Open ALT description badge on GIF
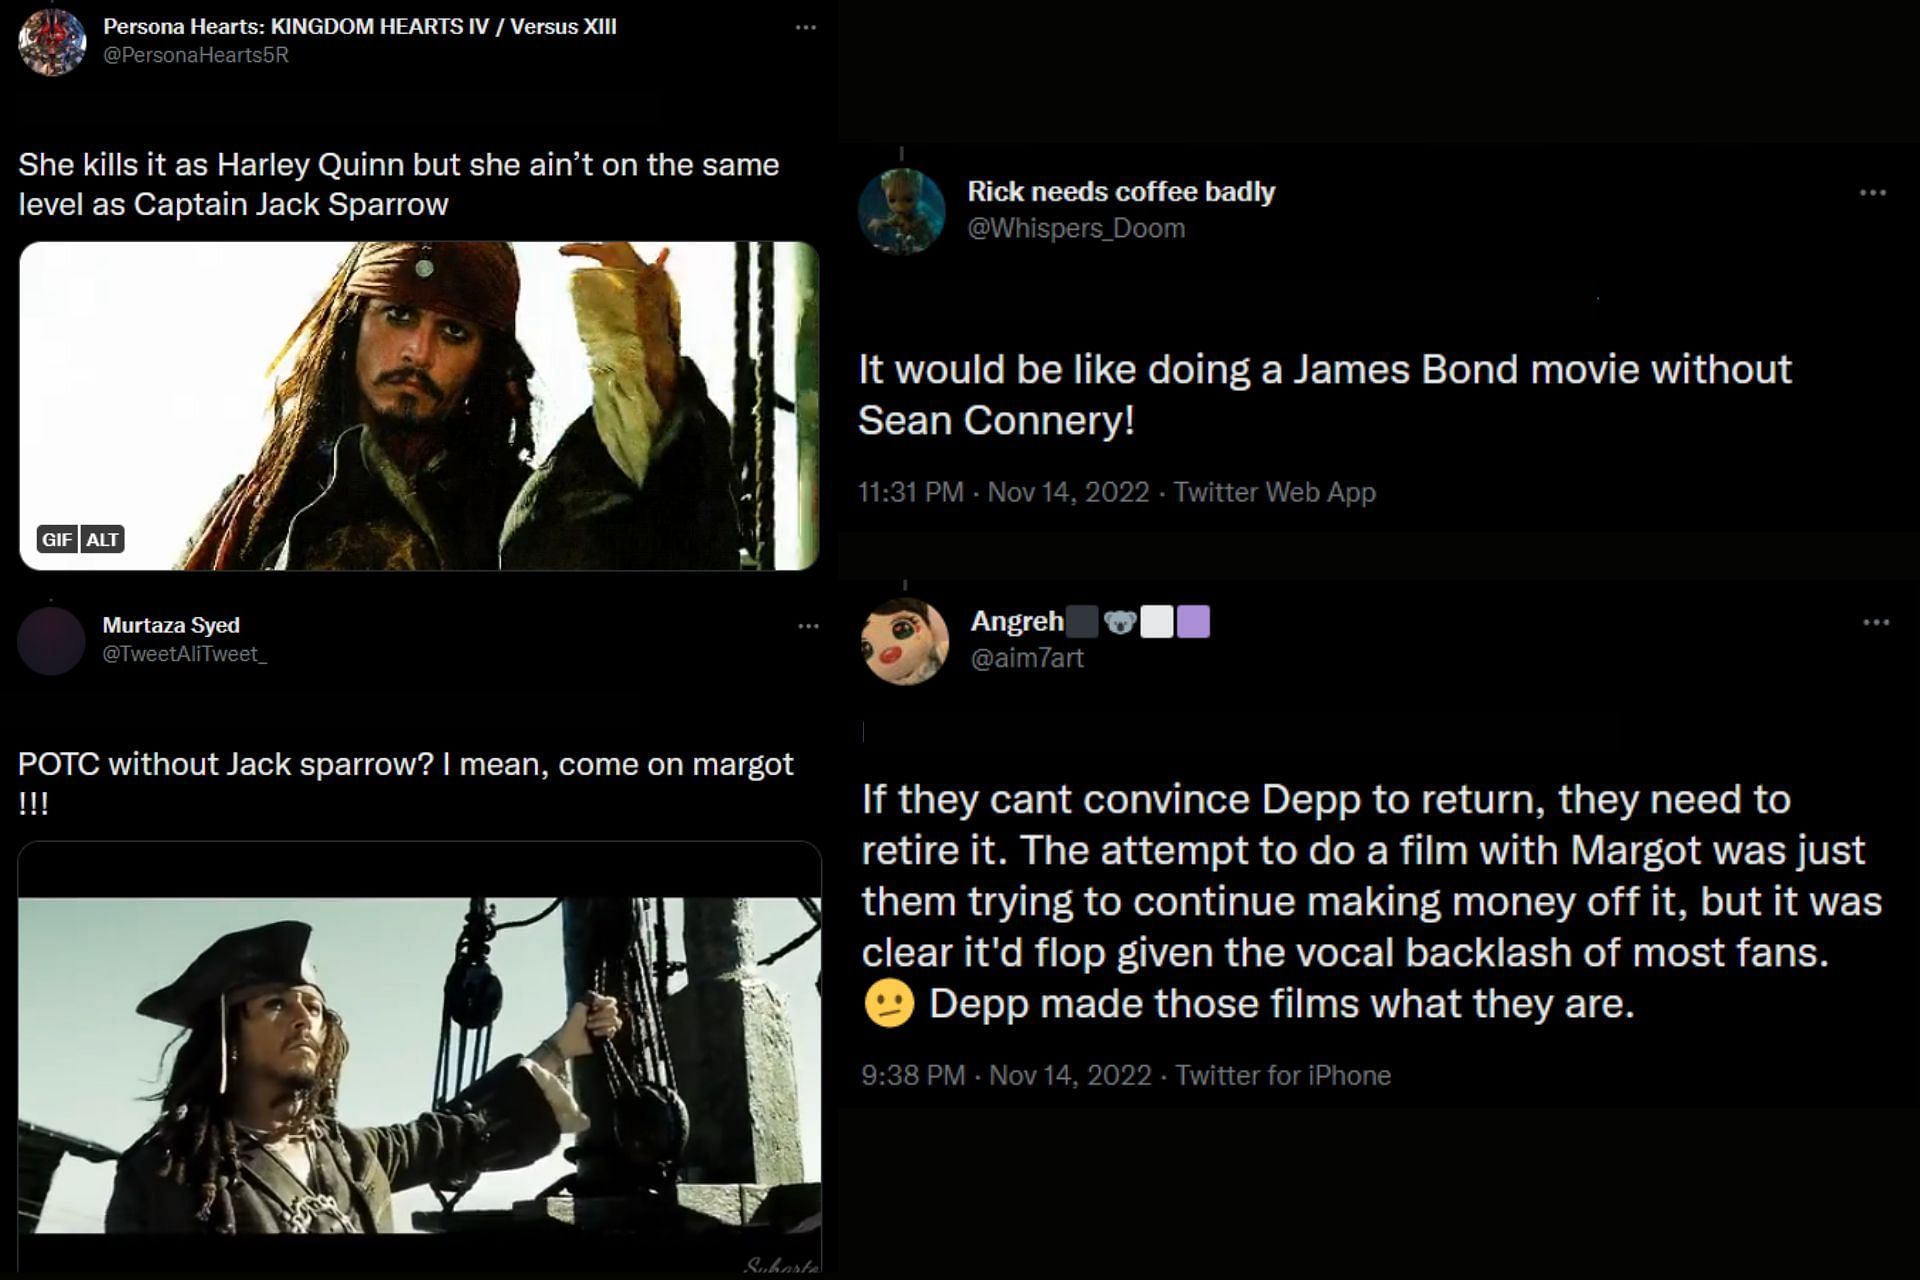 point(102,539)
